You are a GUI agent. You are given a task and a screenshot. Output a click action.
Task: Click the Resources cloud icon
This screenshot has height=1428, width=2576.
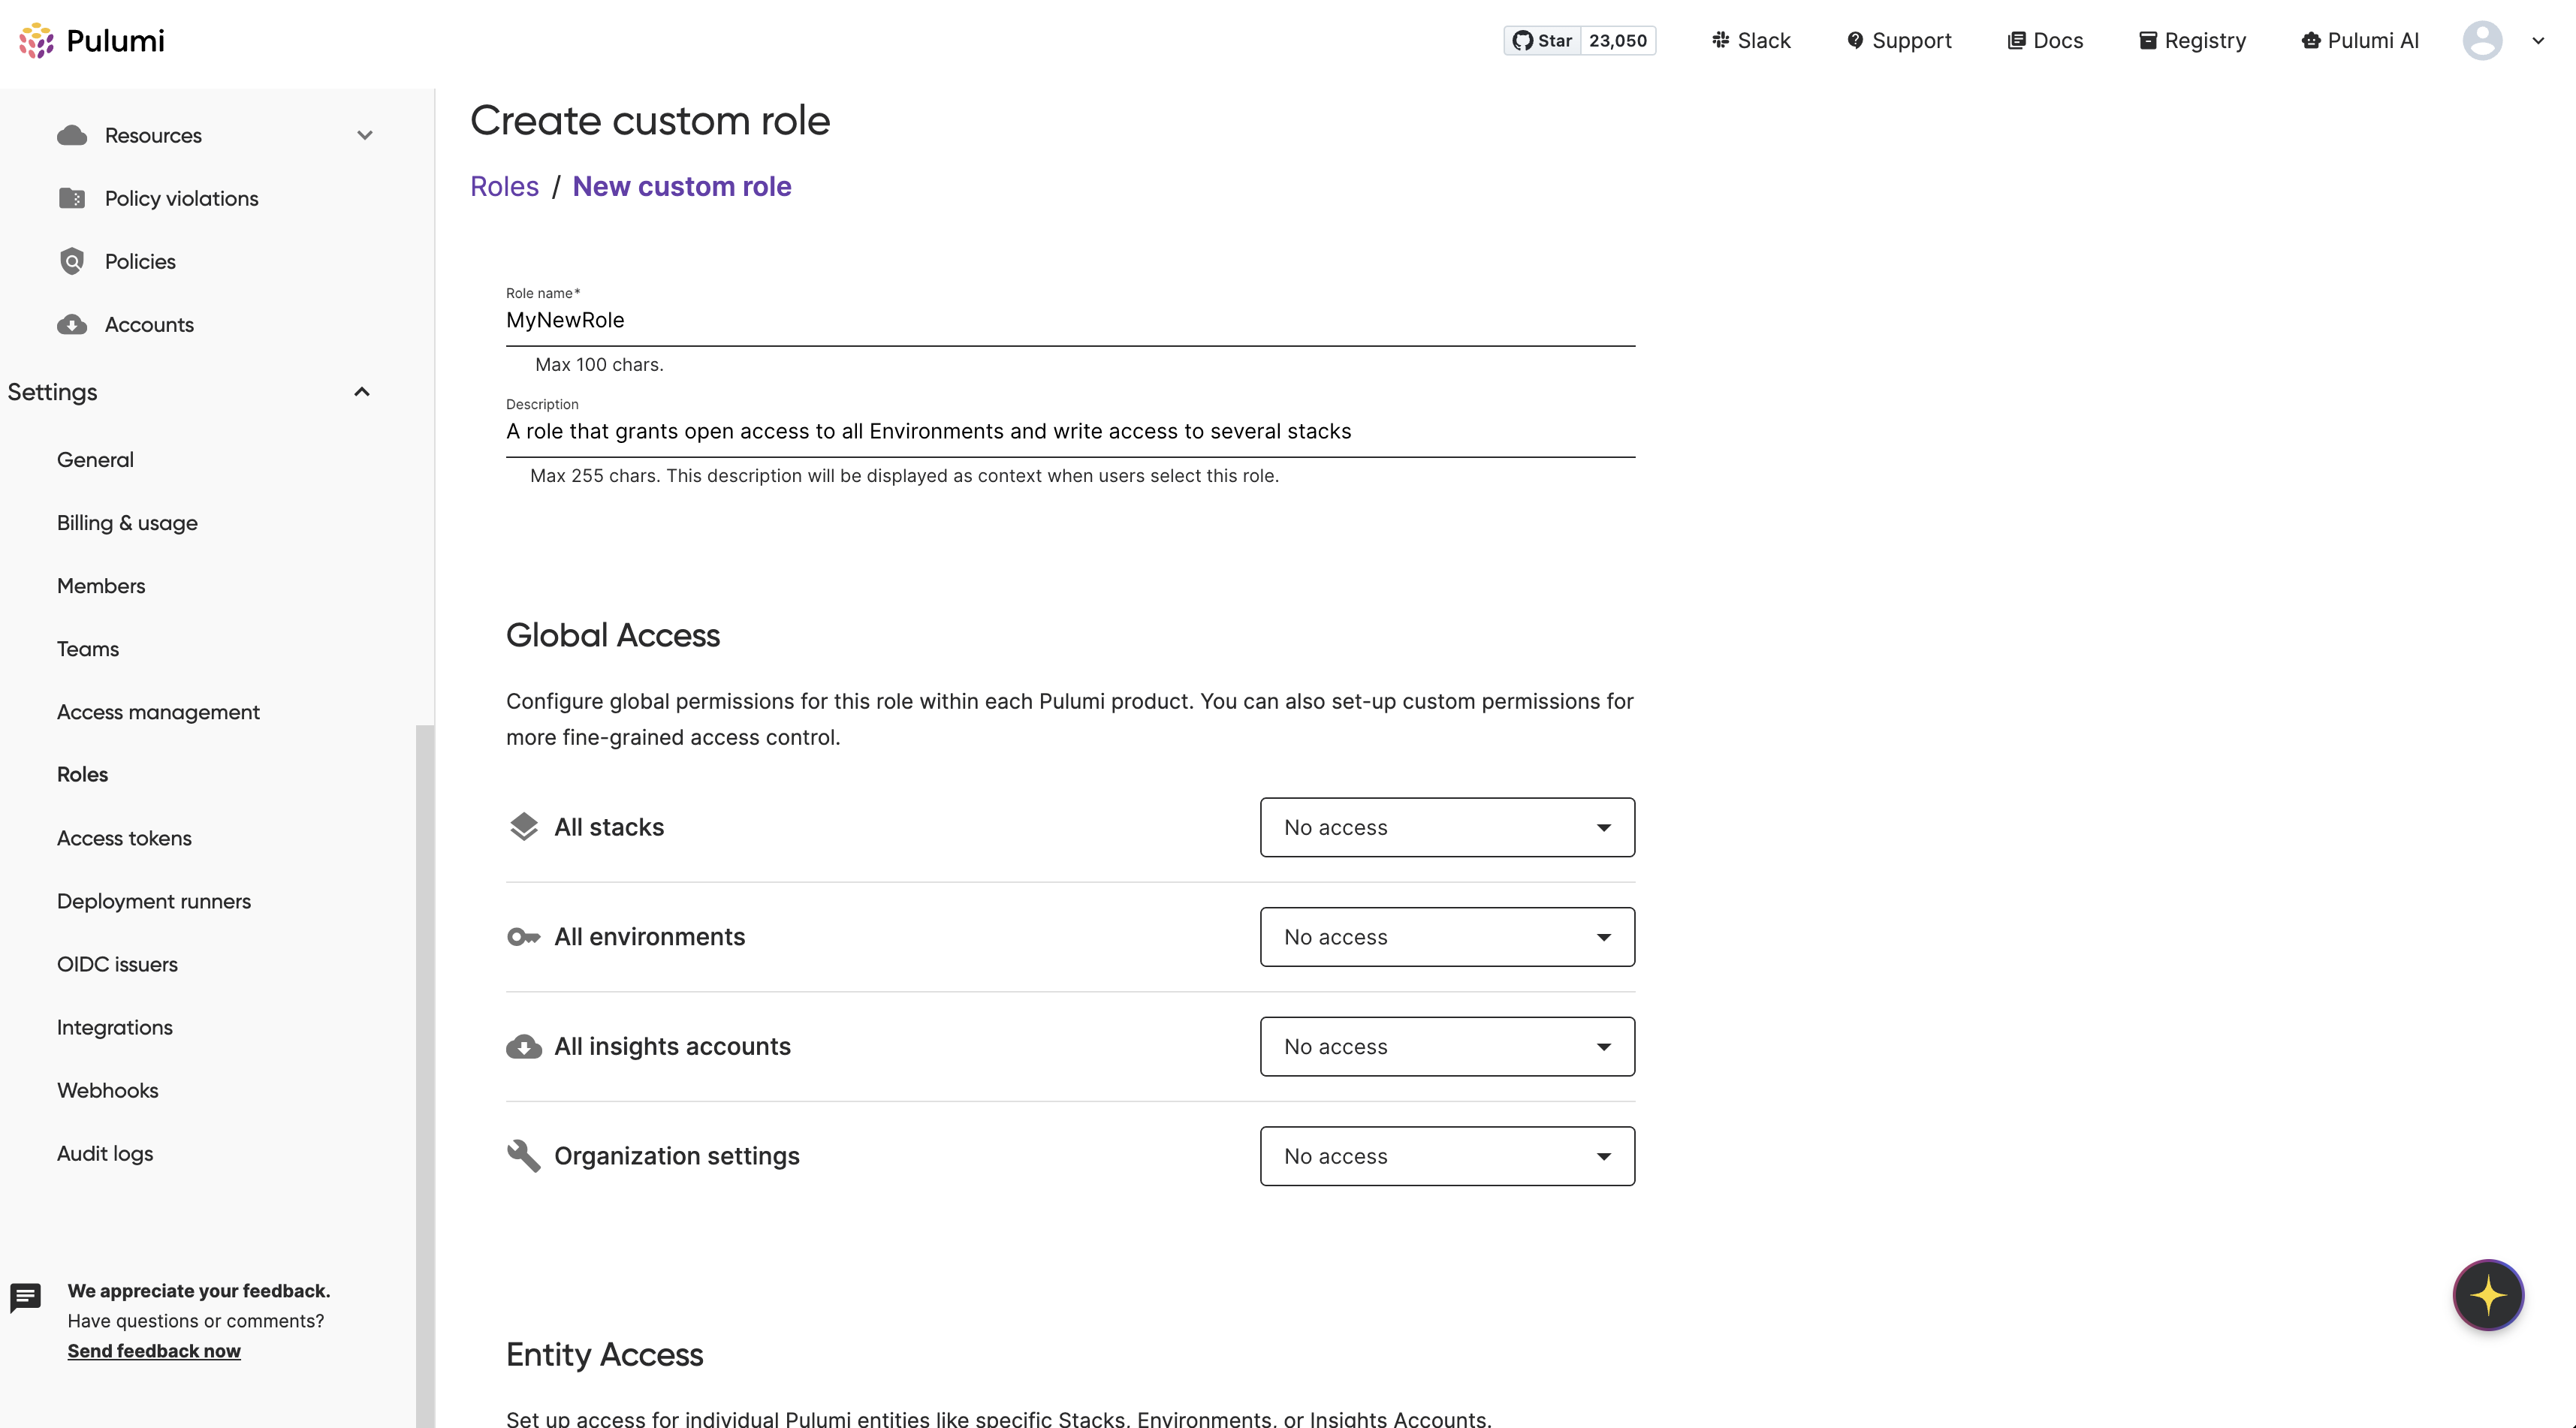pos(72,135)
